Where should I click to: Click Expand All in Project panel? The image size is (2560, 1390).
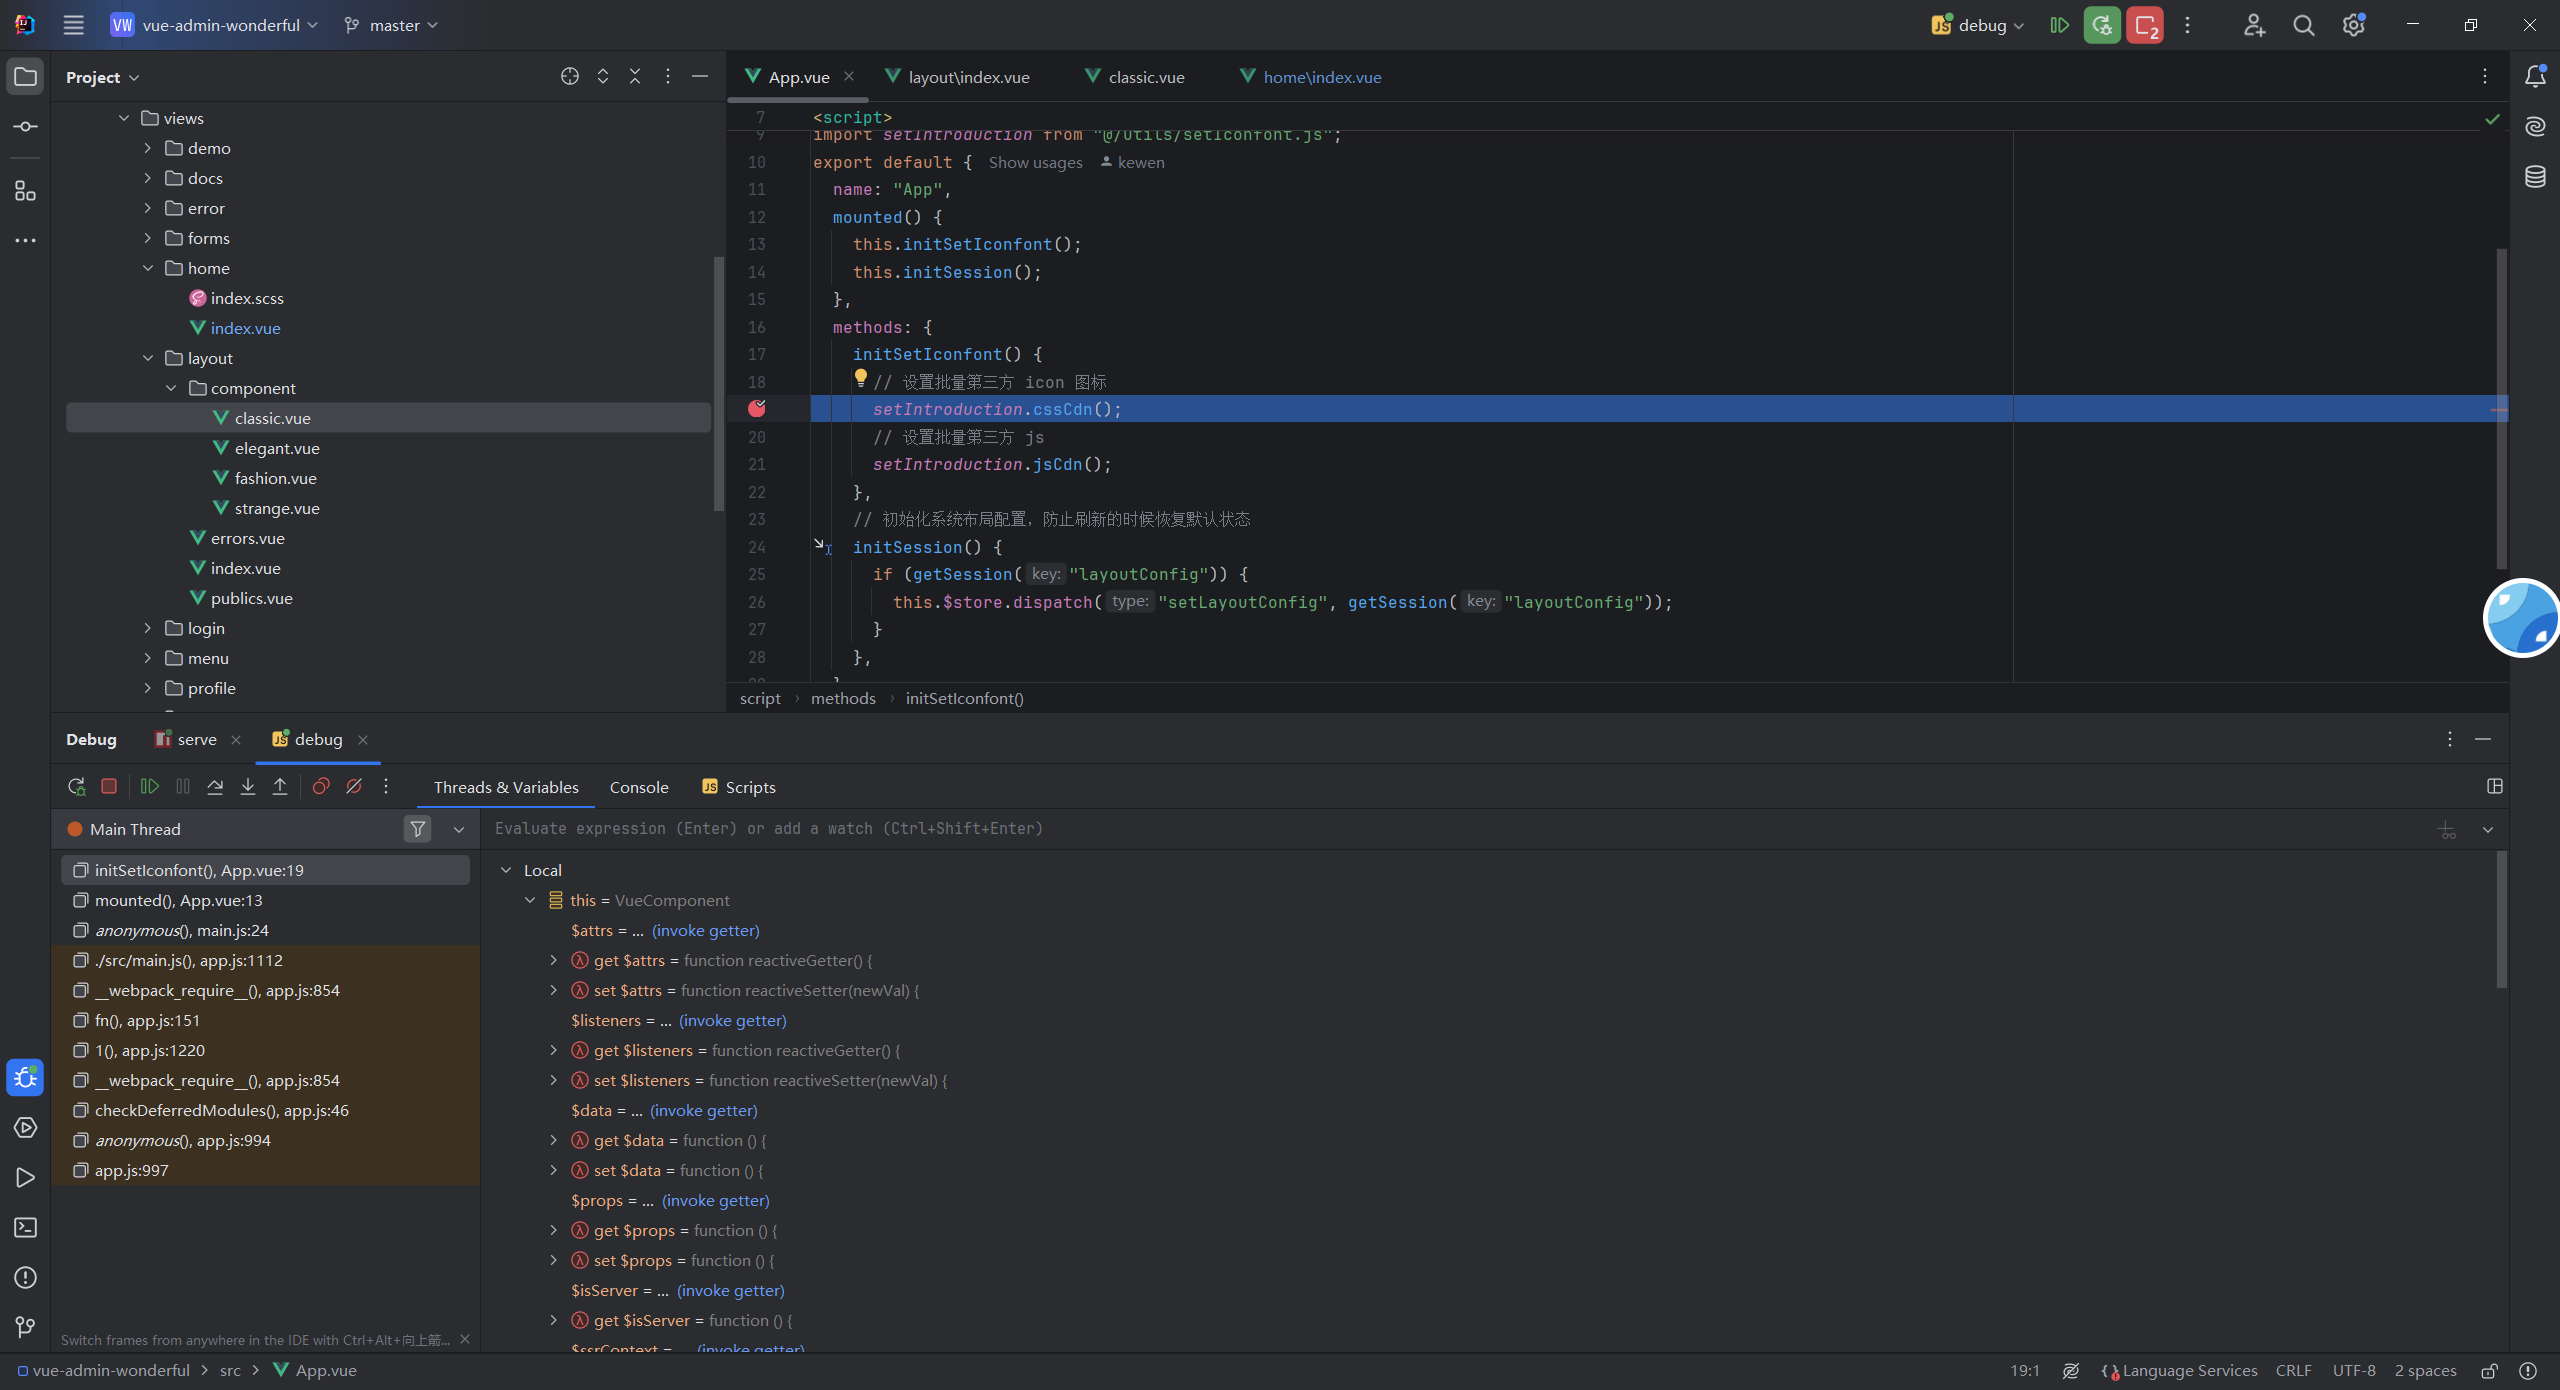click(x=603, y=77)
